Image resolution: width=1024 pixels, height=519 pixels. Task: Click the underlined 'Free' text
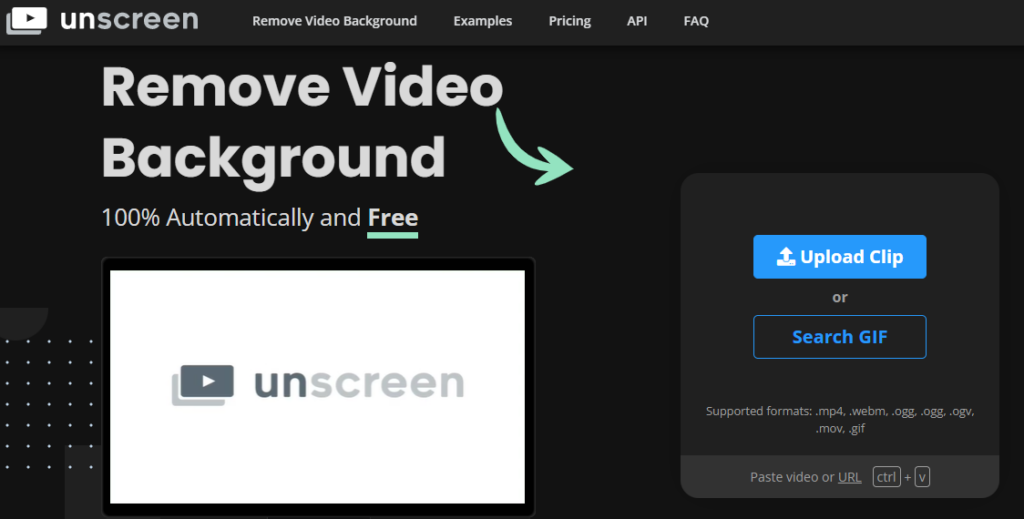392,217
